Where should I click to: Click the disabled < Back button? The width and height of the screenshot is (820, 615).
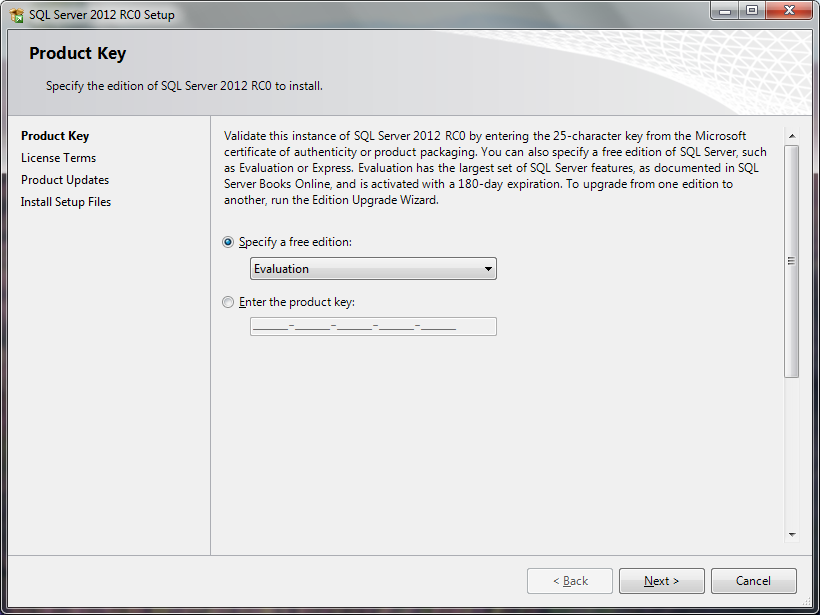(570, 581)
